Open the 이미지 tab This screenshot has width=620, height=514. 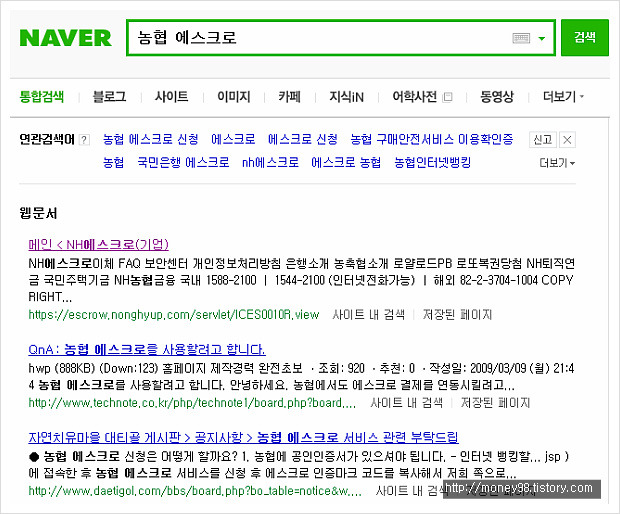coord(234,97)
